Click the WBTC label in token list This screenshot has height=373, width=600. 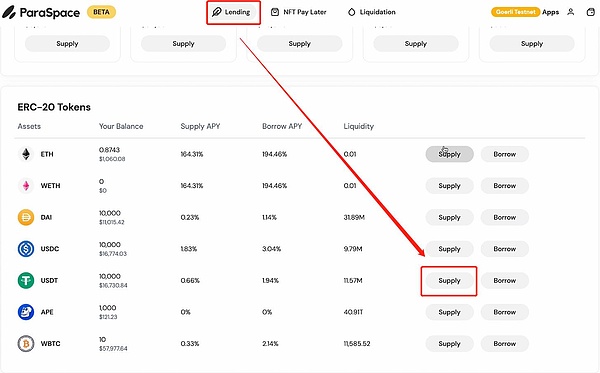51,344
